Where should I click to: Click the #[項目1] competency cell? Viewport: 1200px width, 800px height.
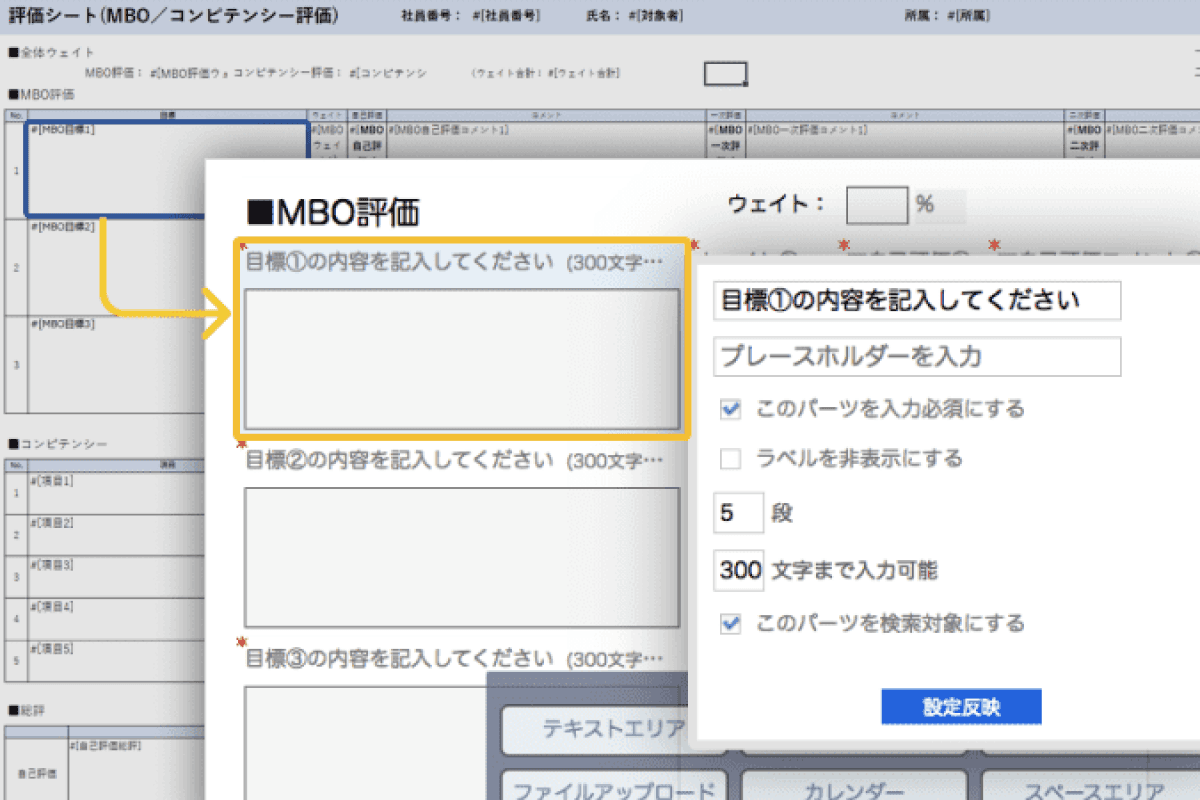tap(115, 492)
